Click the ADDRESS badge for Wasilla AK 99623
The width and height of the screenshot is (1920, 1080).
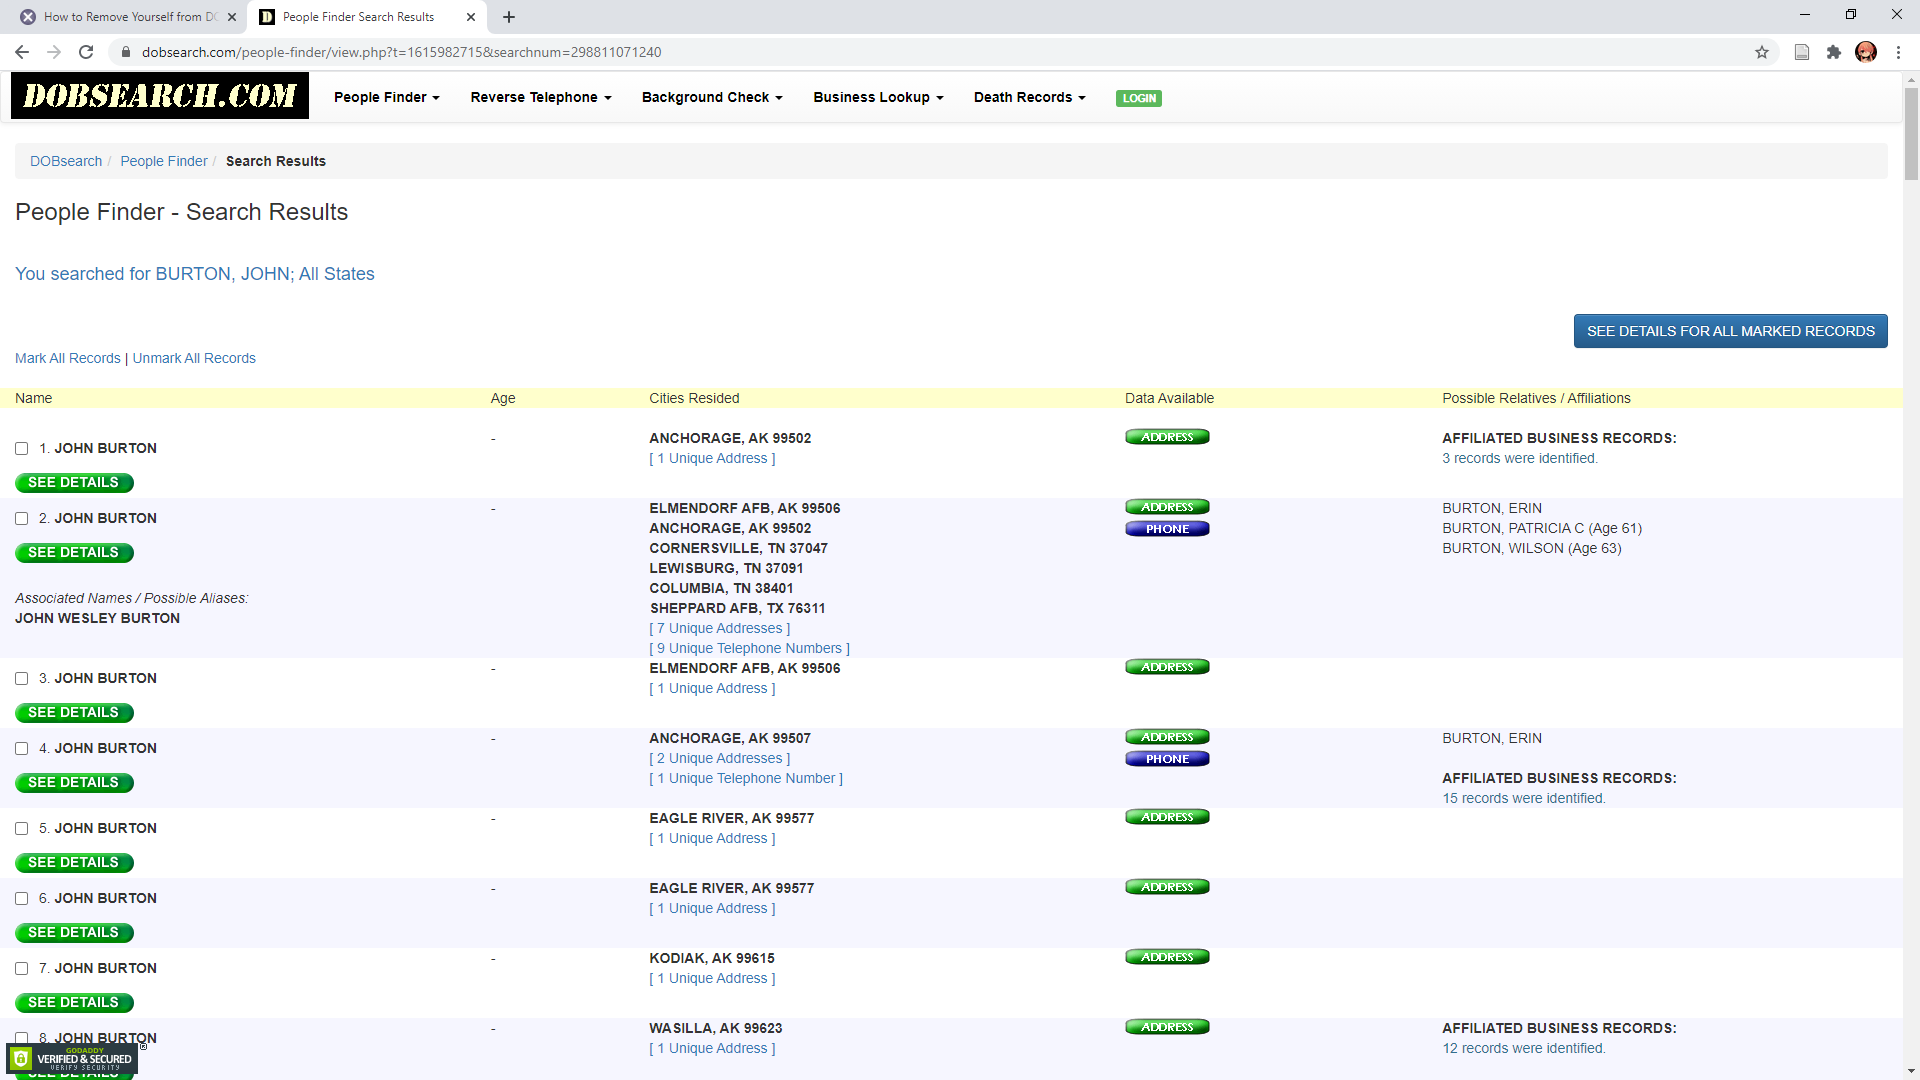click(1167, 1027)
